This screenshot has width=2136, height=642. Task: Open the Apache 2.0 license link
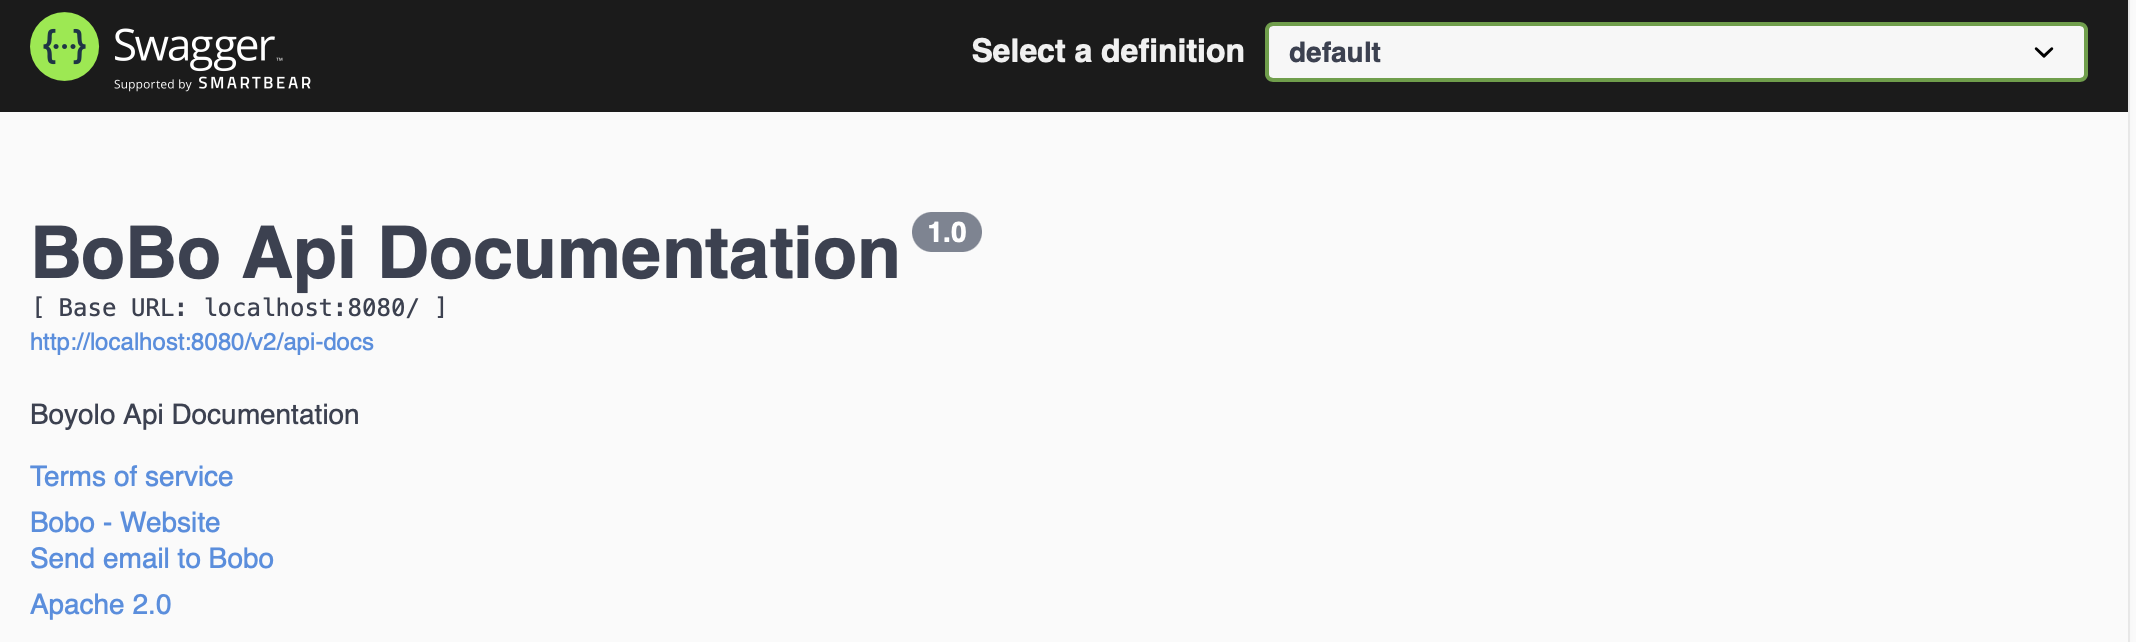101,605
